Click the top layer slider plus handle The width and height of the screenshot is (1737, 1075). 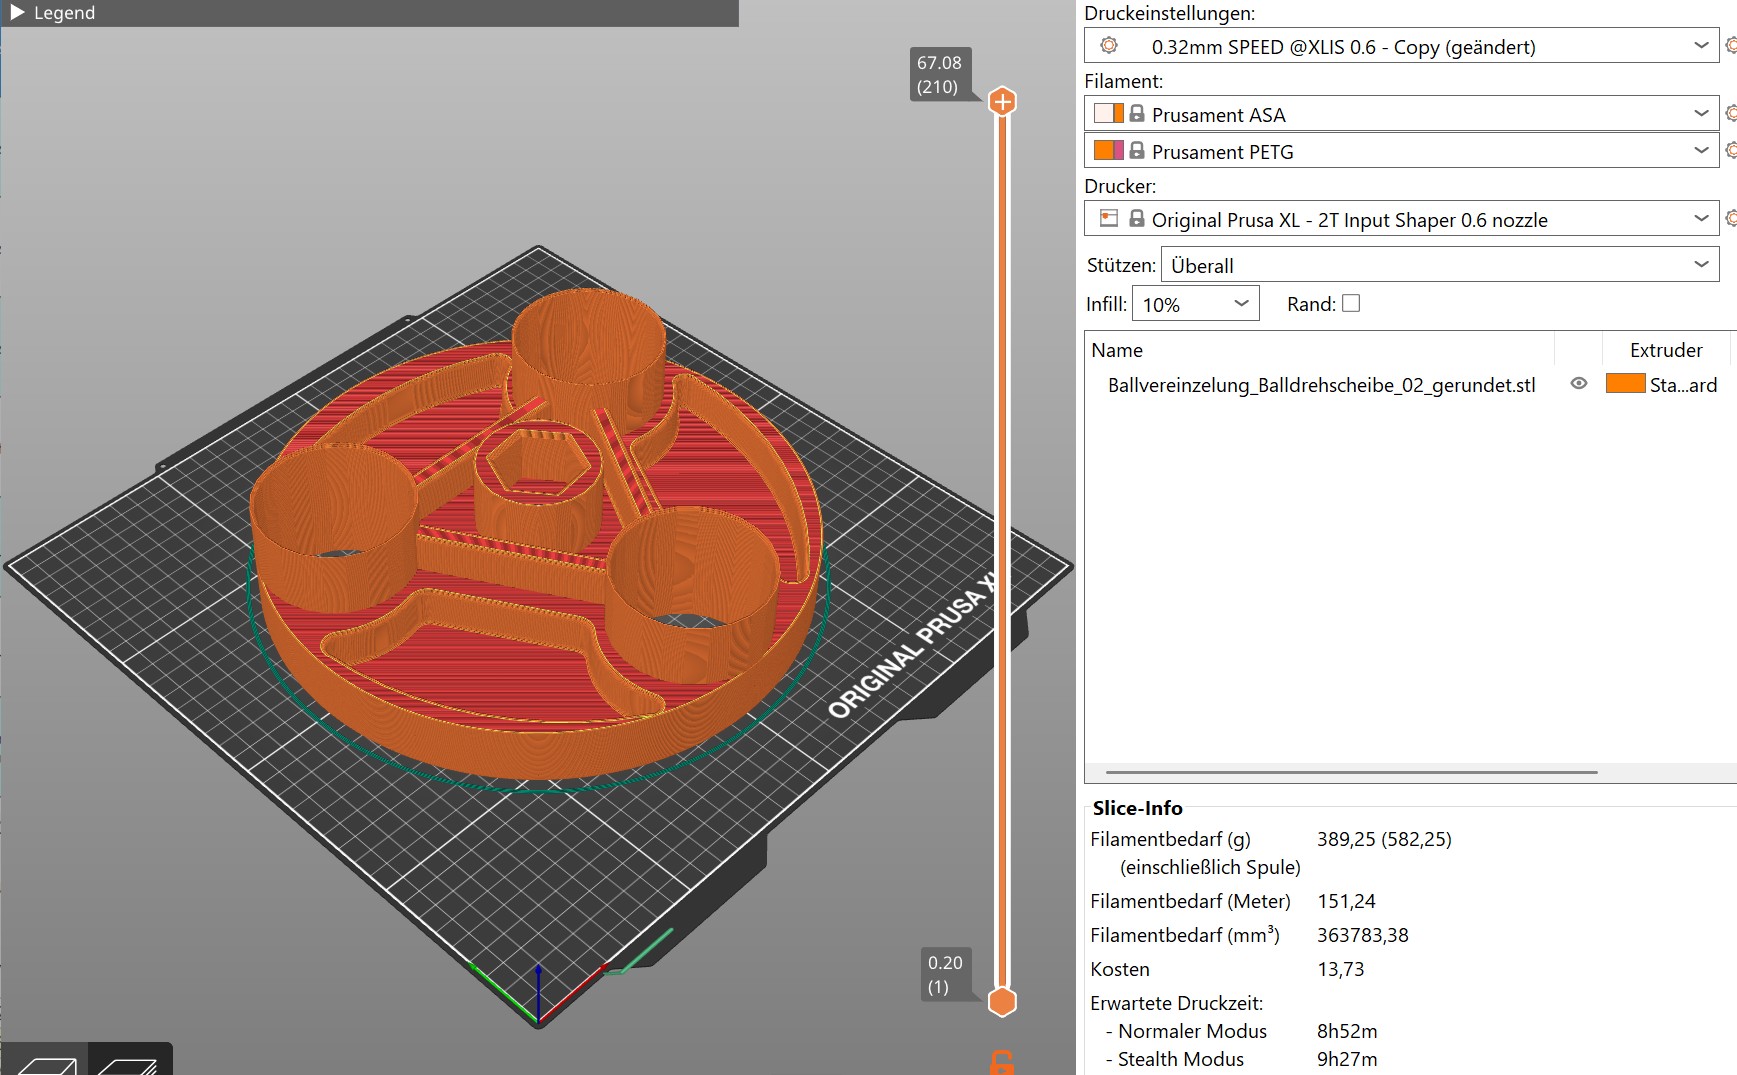[1002, 101]
